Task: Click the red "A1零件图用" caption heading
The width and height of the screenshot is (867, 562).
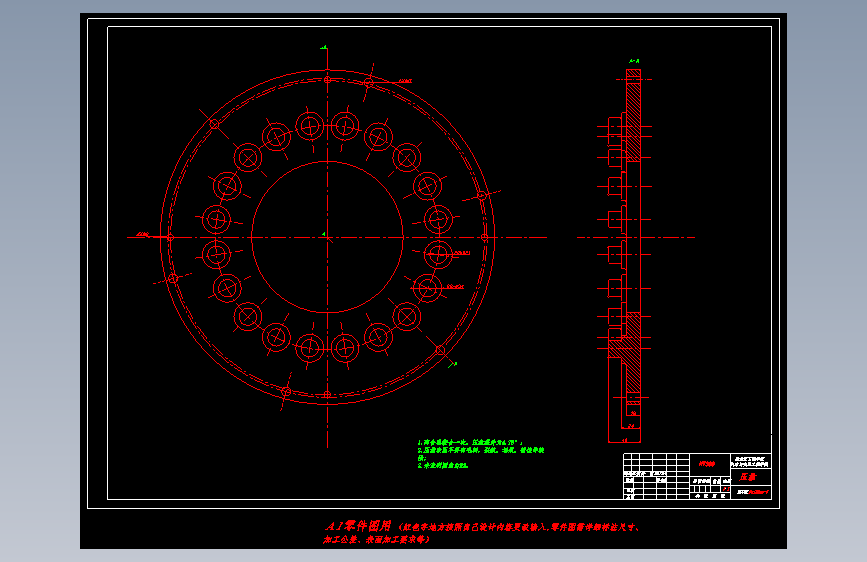Action: coord(358,526)
